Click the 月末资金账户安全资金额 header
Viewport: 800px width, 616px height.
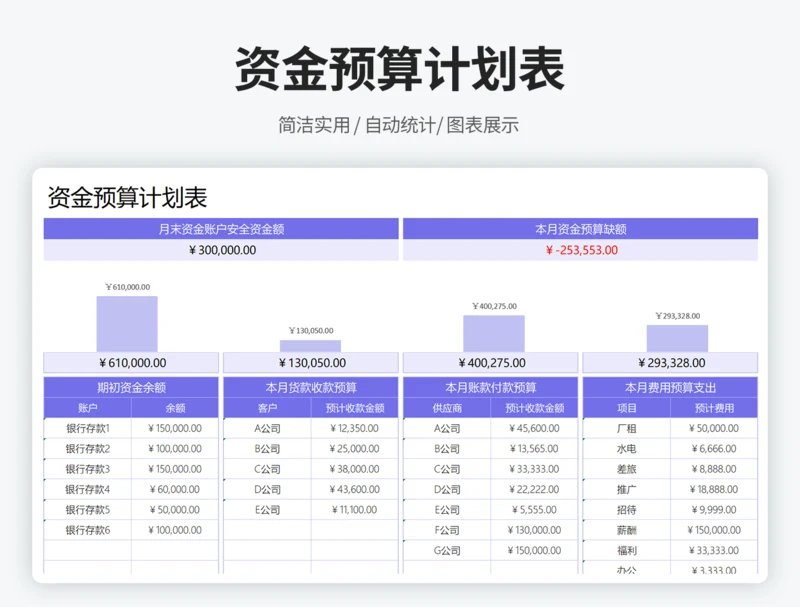(221, 229)
